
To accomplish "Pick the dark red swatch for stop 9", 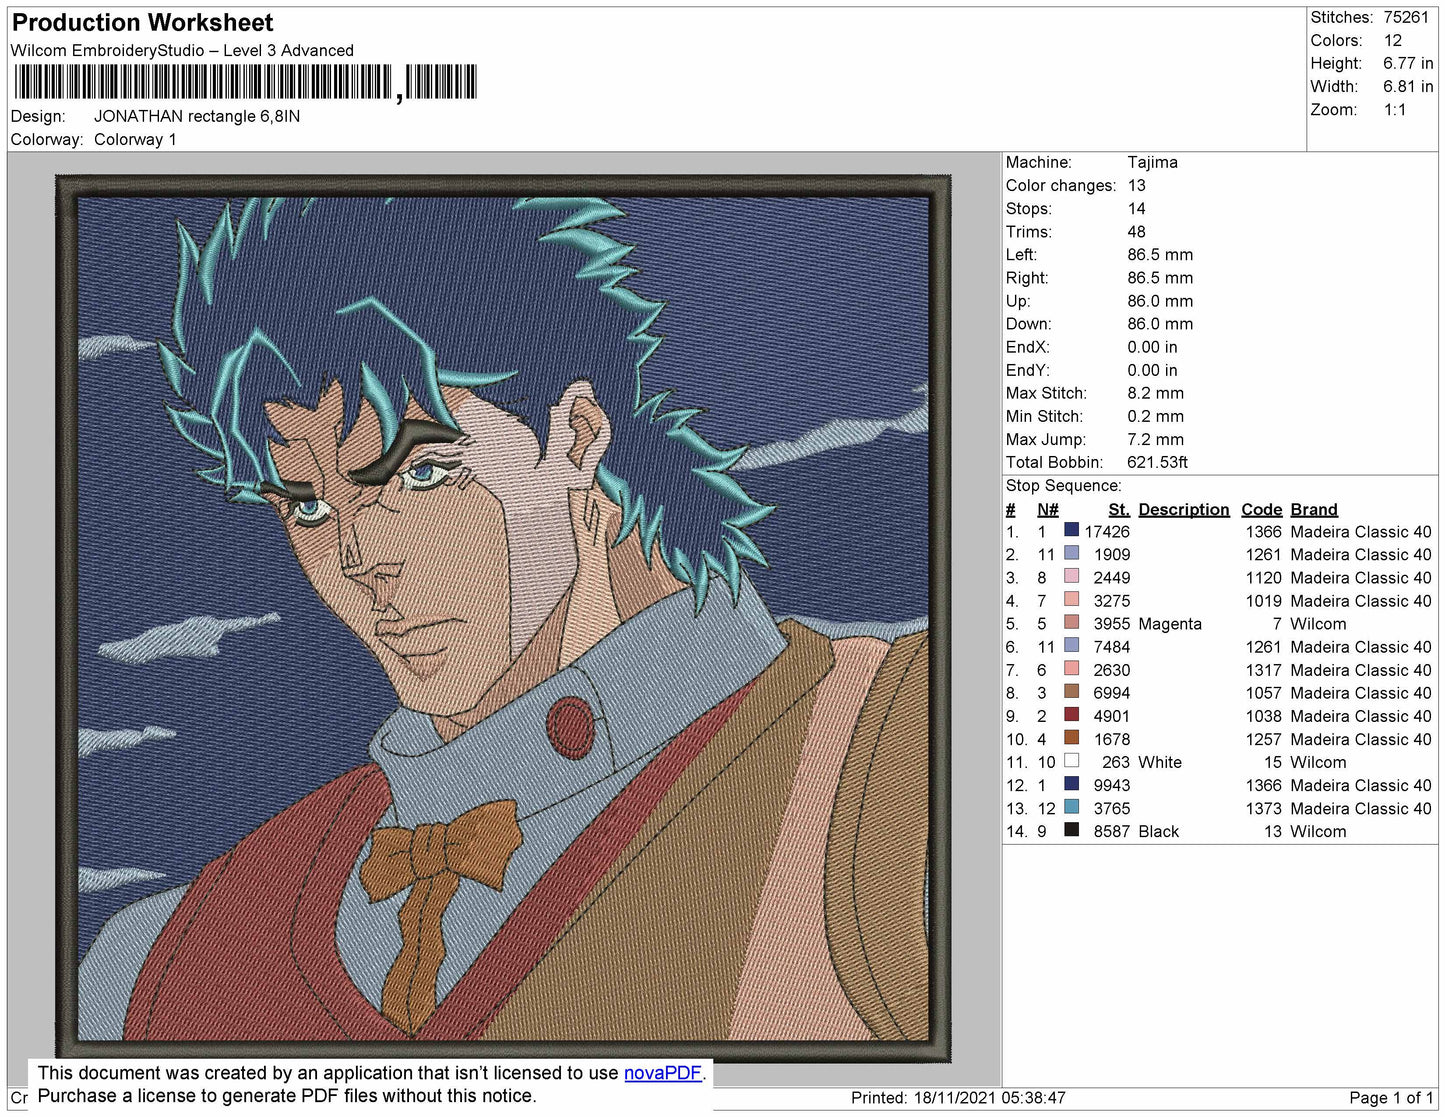I will [1072, 714].
